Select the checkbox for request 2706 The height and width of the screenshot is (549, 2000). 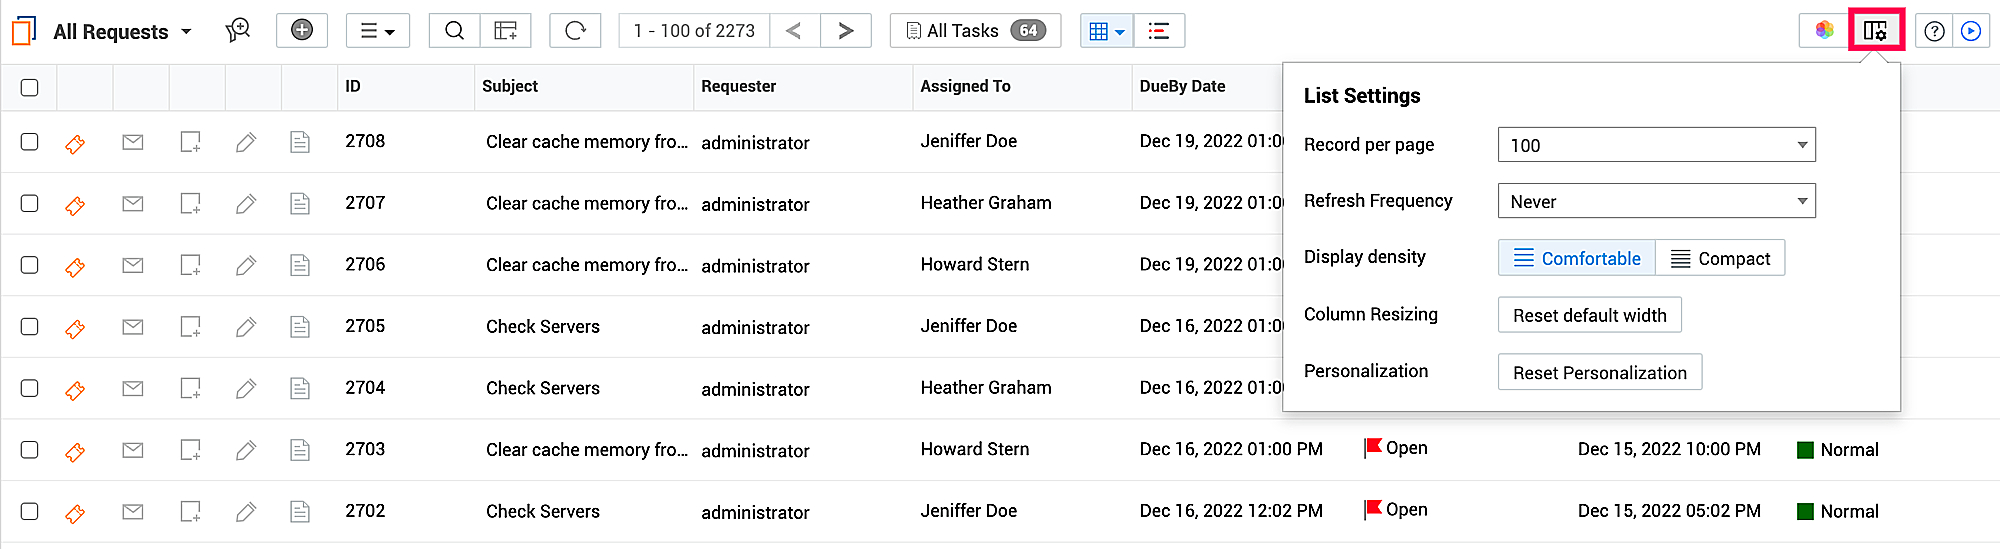click(30, 265)
